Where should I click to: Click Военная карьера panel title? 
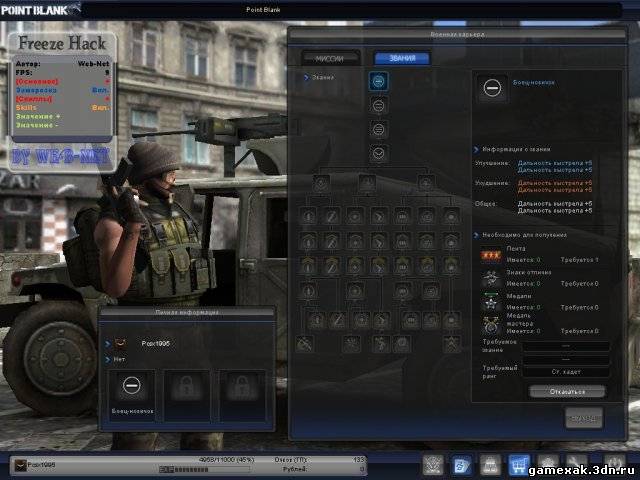(x=457, y=35)
